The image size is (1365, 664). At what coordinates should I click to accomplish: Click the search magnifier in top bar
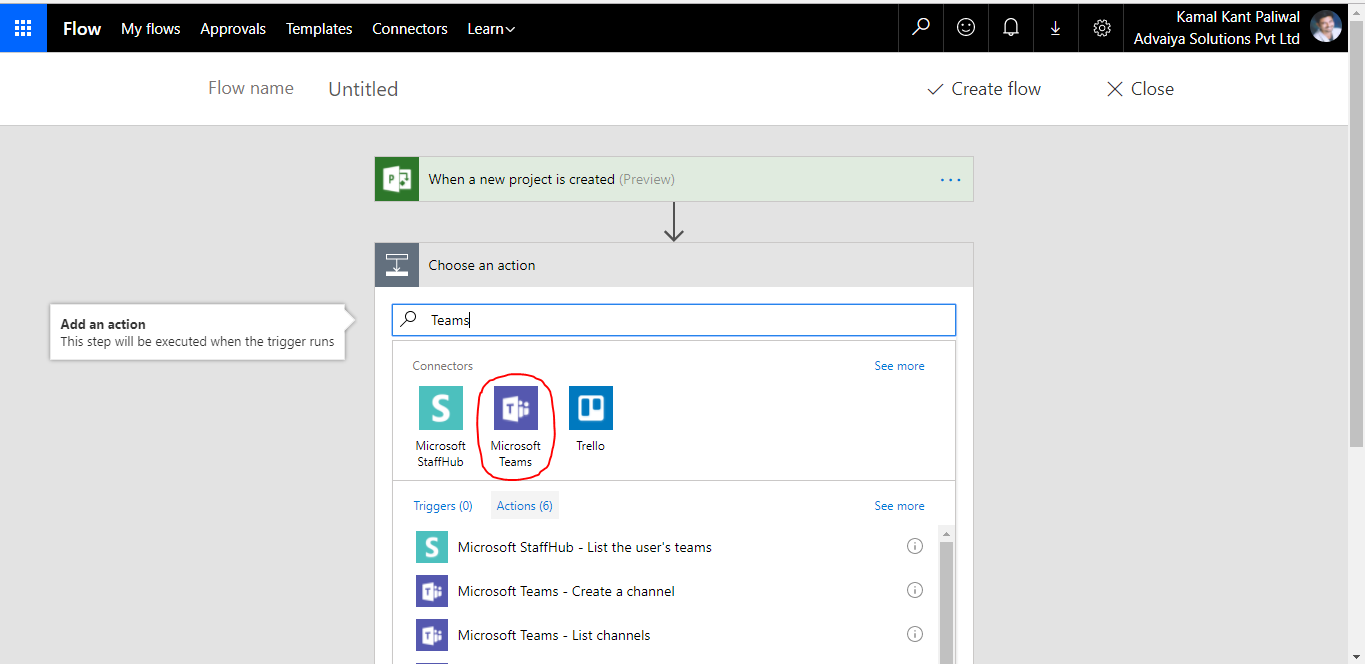point(921,28)
